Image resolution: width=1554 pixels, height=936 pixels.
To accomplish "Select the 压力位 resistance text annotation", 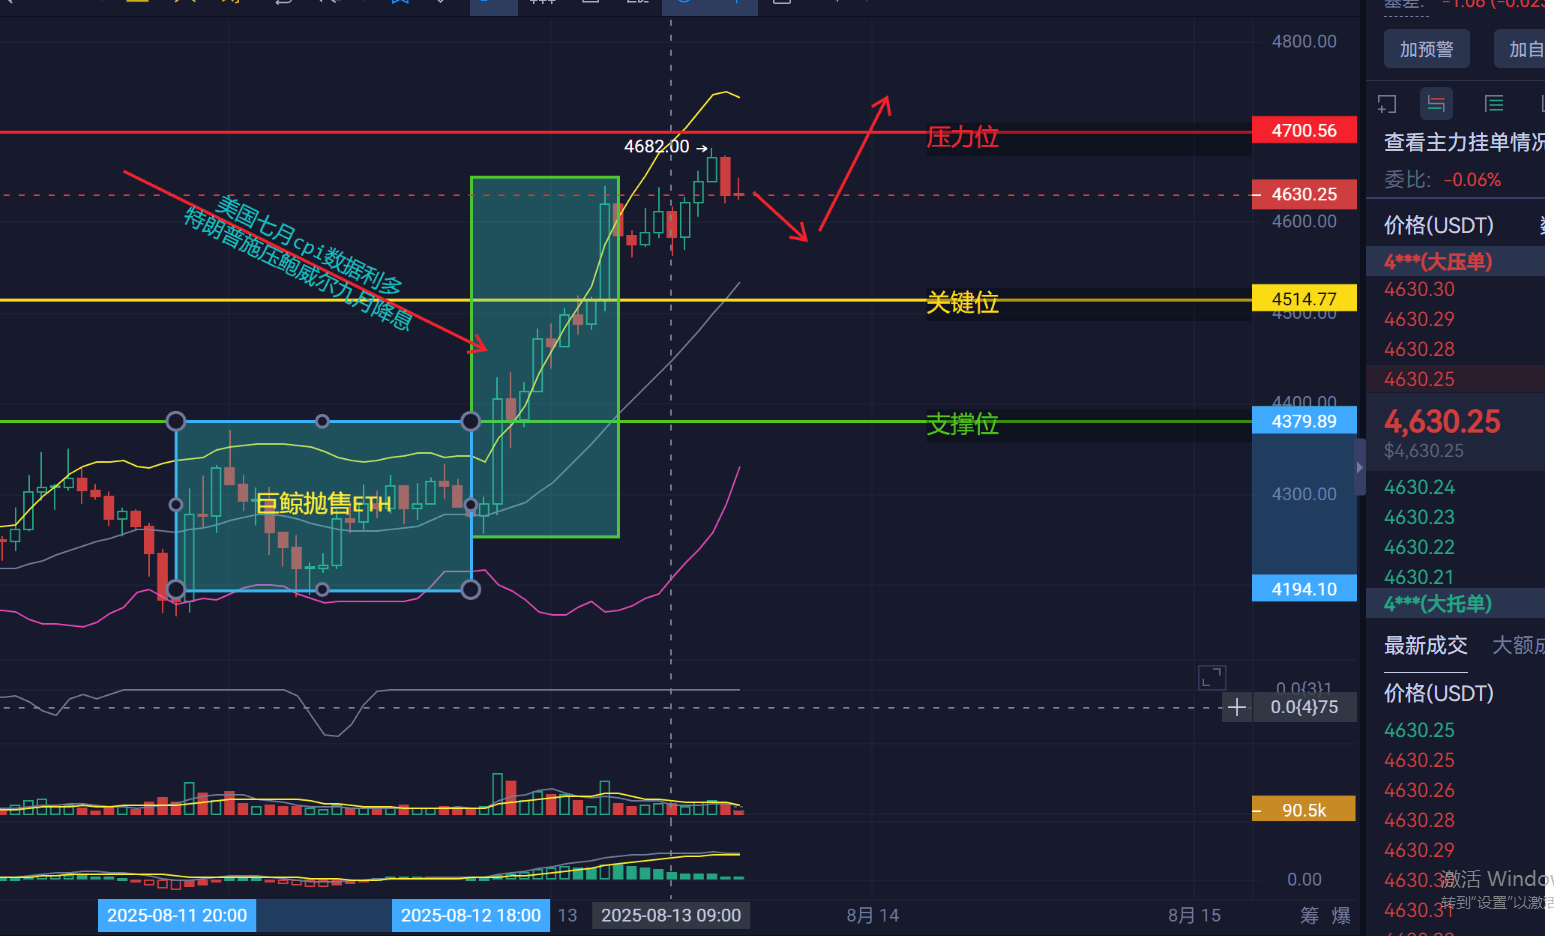I will point(962,137).
